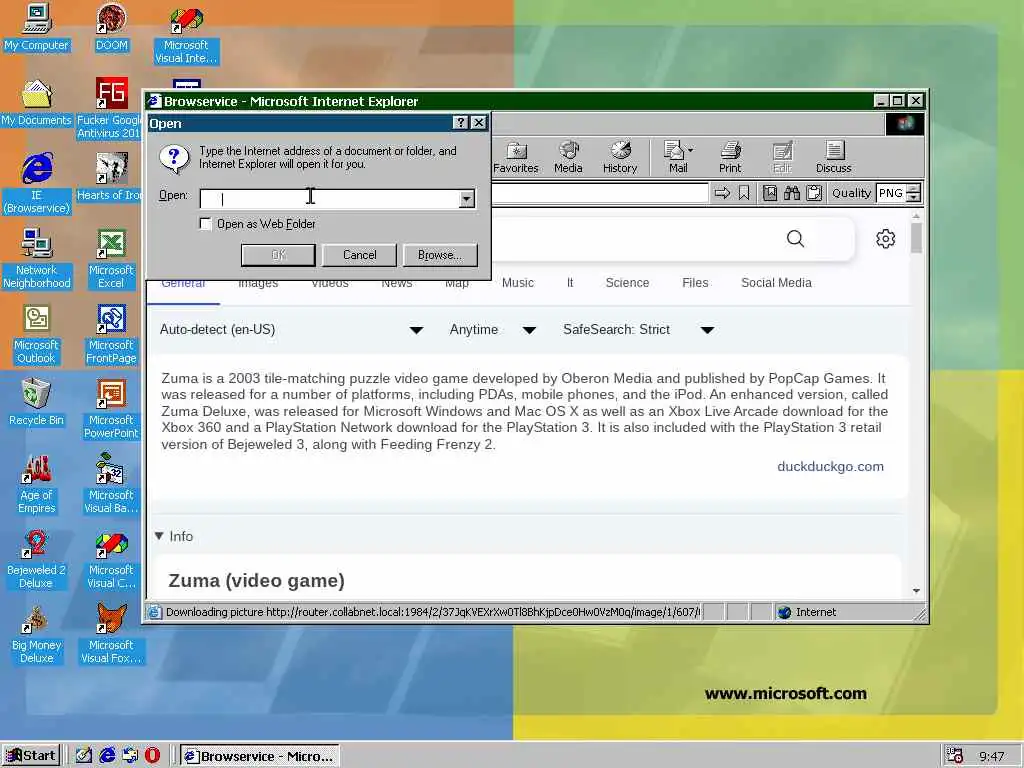Viewport: 1024px width, 768px height.
Task: Decrease Quality with spinner down arrow
Action: [x=914, y=197]
